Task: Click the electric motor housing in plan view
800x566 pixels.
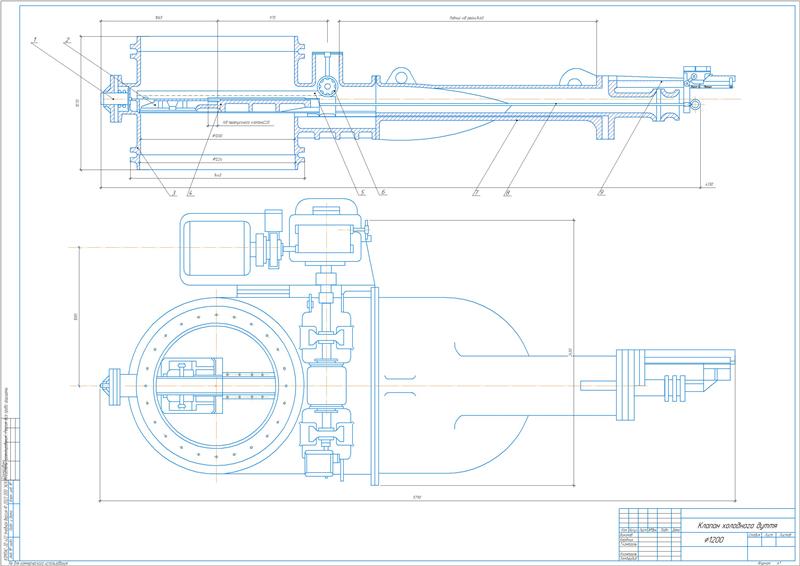Action: click(218, 248)
